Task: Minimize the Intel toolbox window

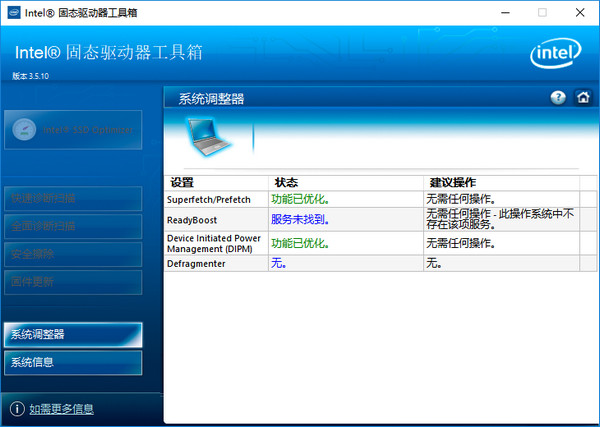Action: (505, 13)
